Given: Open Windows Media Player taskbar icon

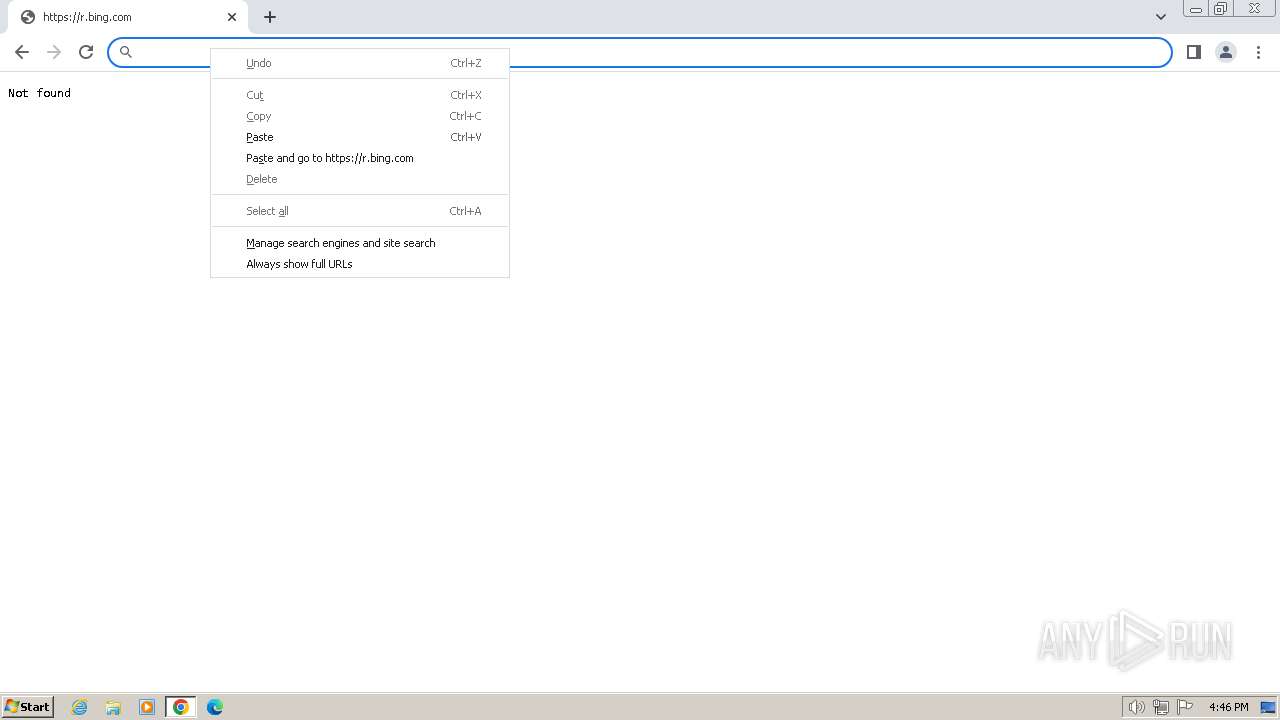Looking at the screenshot, I should 147,707.
